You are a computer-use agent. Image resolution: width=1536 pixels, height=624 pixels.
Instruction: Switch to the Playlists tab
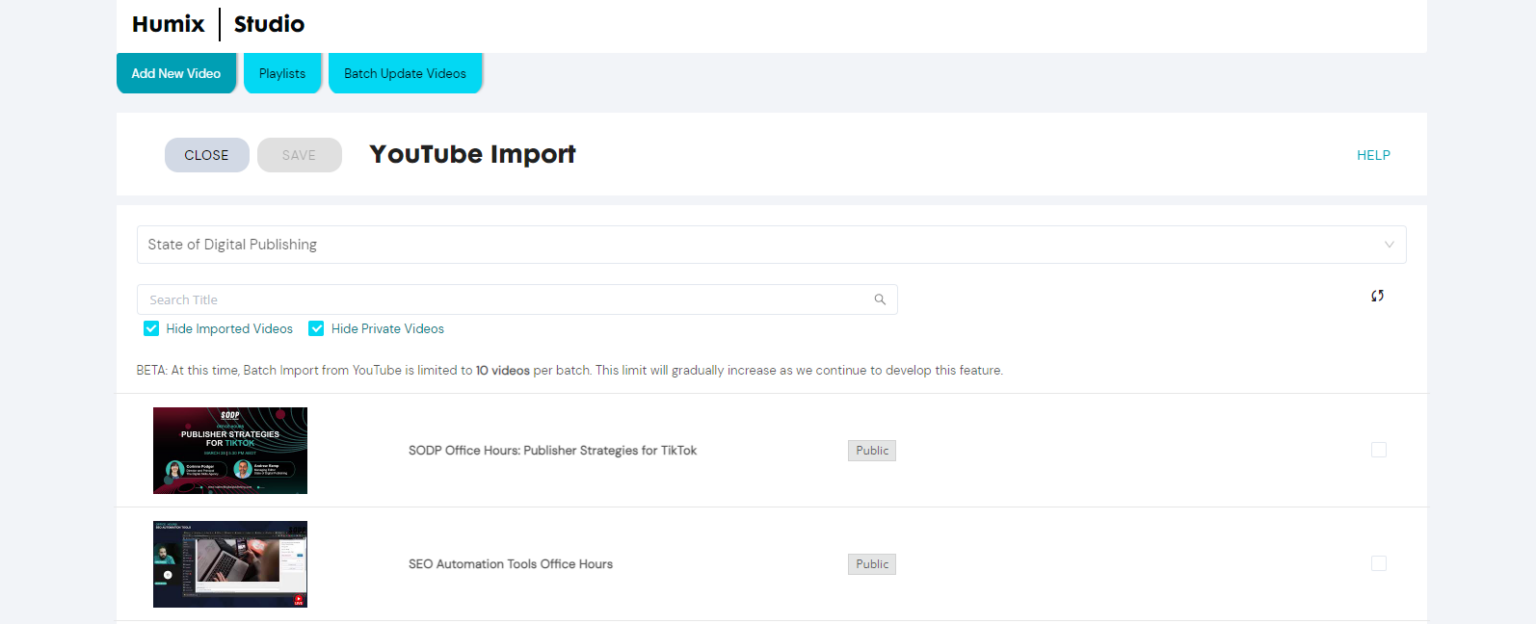coord(282,73)
